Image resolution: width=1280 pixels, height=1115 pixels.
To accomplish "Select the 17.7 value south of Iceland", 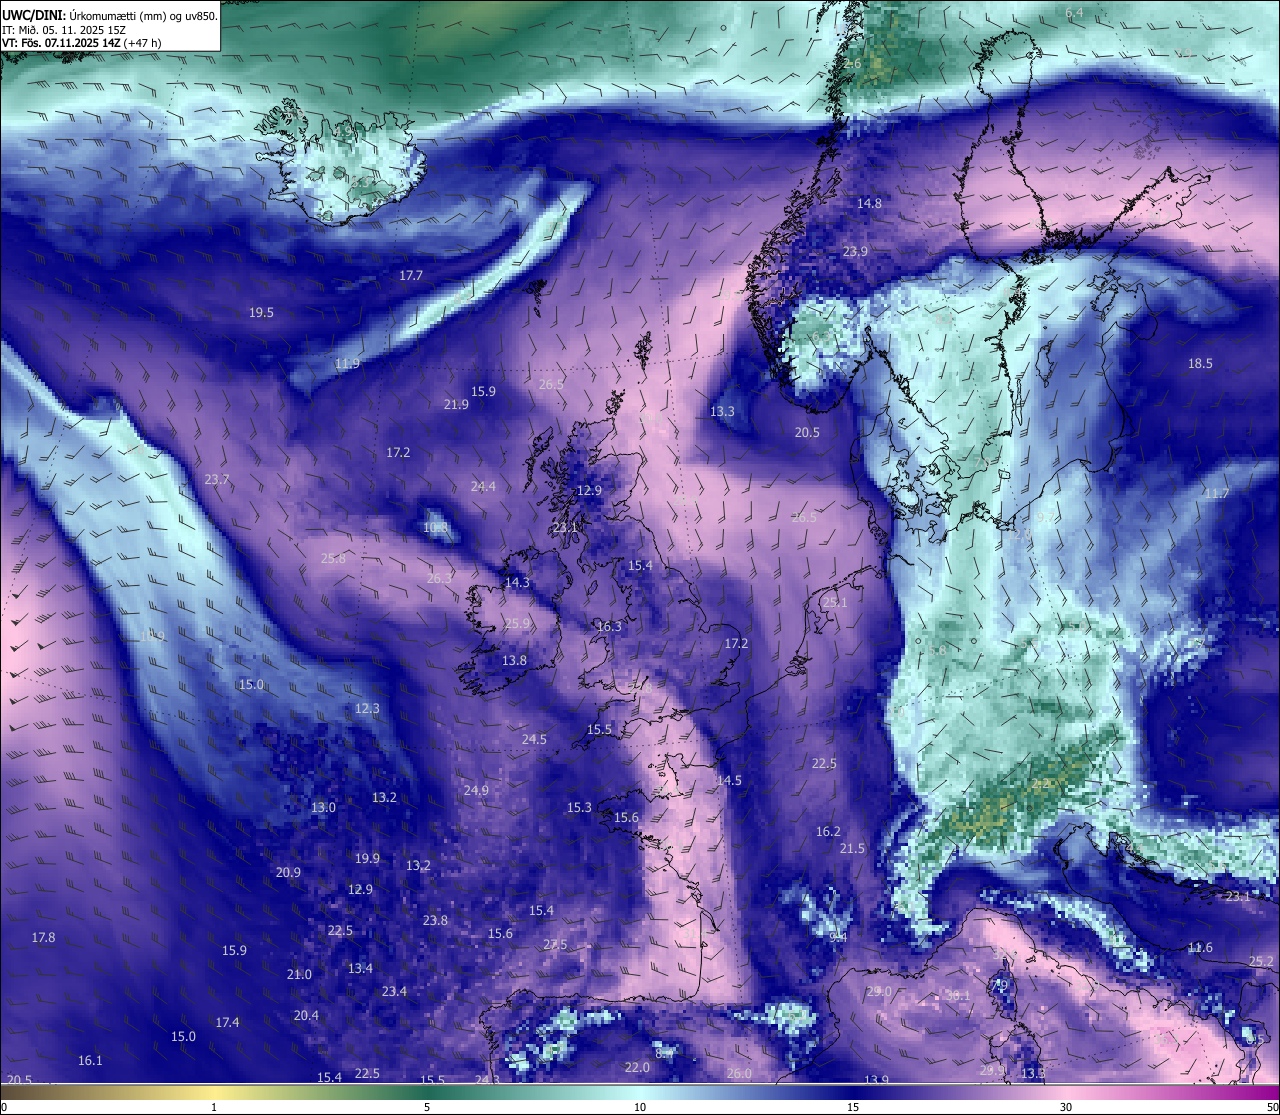I will pos(411,276).
